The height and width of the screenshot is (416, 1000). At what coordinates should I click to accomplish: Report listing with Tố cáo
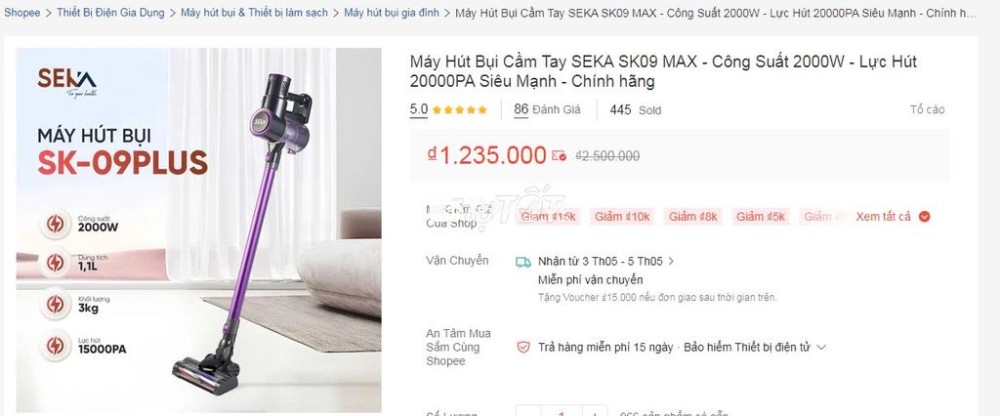(927, 110)
